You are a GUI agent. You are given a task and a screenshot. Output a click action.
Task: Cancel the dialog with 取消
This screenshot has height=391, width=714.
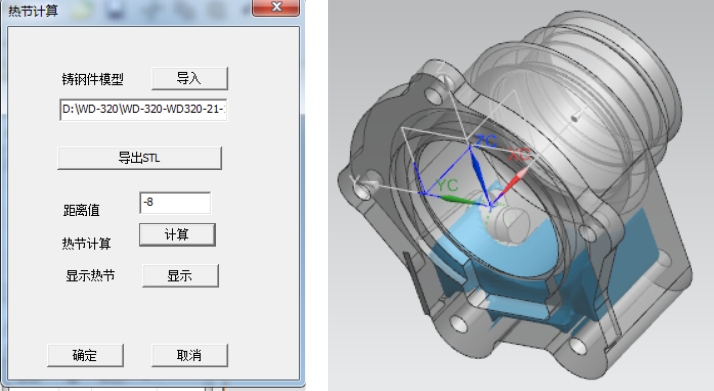(x=189, y=355)
